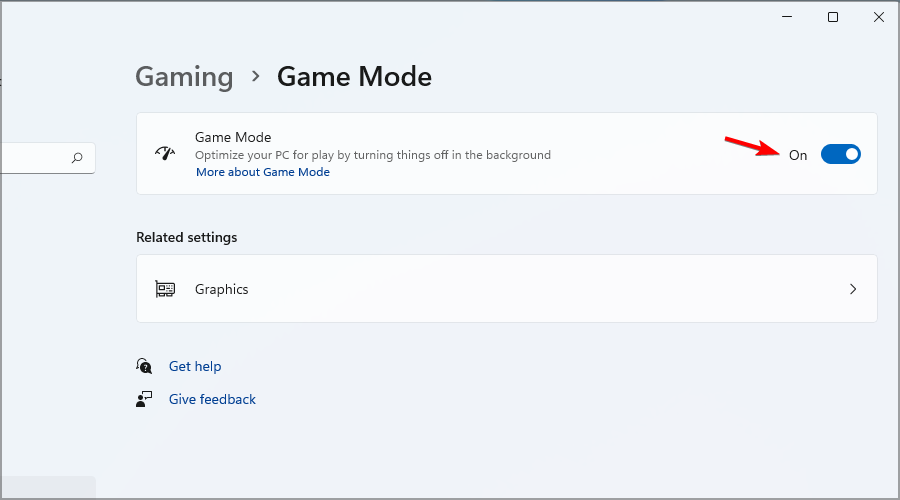Go back to the Gaming breadcrumb
The image size is (900, 500).
184,77
